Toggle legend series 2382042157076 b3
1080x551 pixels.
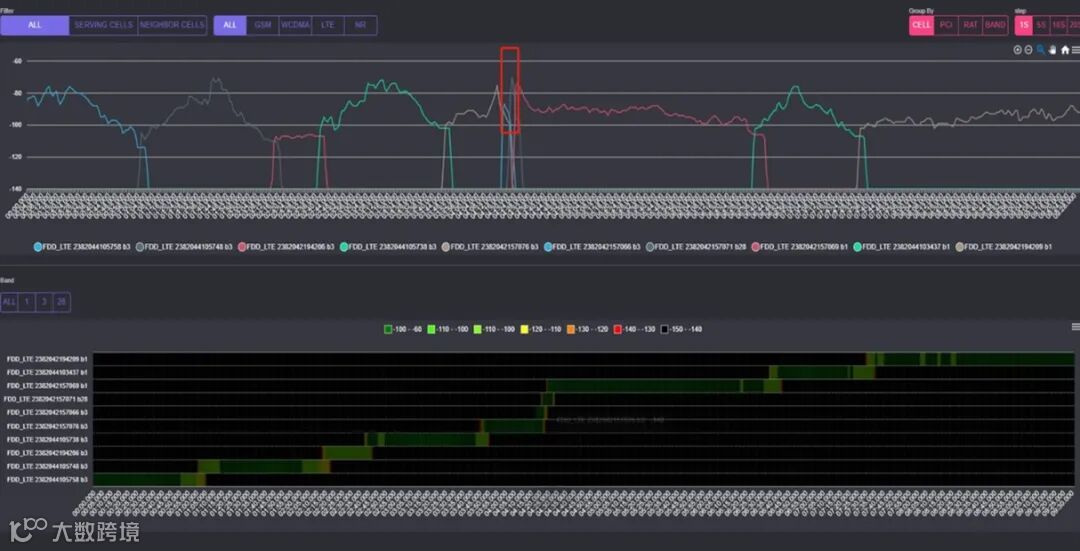(x=490, y=247)
